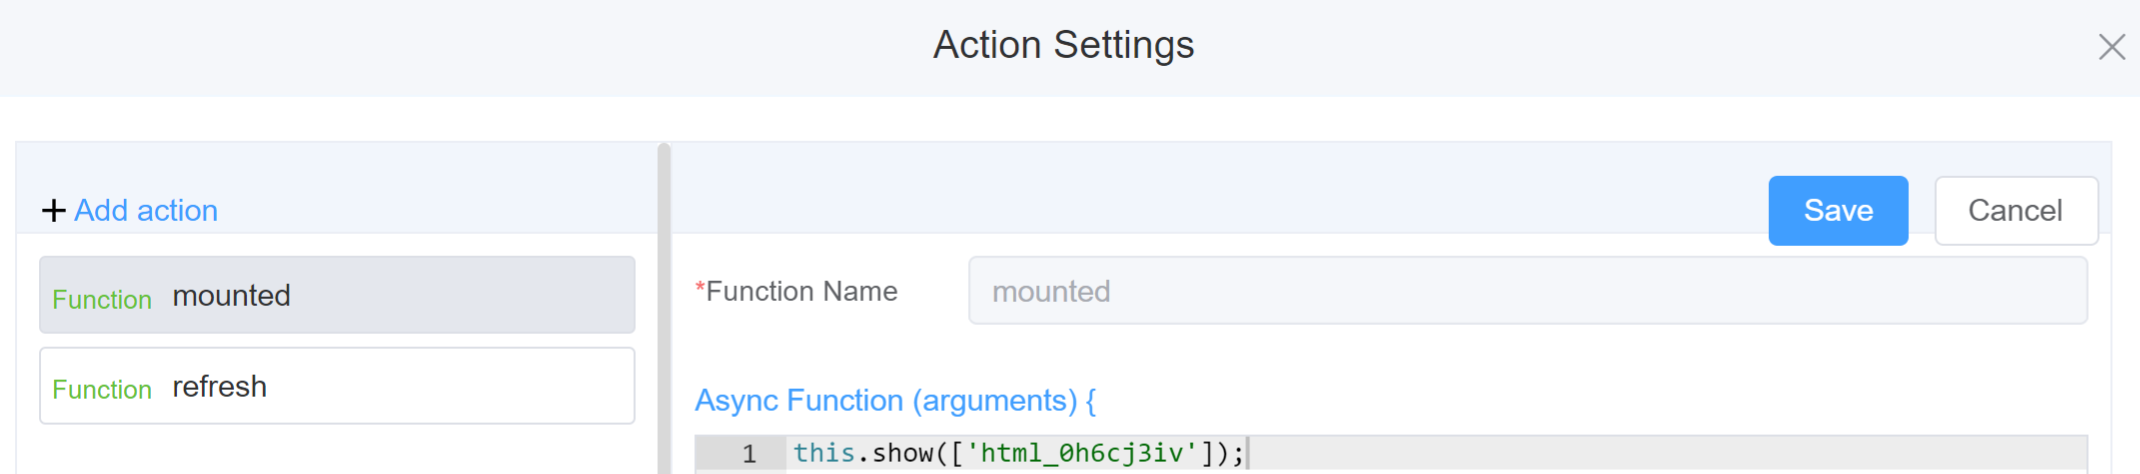Click the Add action link
This screenshot has width=2140, height=474.
[146, 211]
